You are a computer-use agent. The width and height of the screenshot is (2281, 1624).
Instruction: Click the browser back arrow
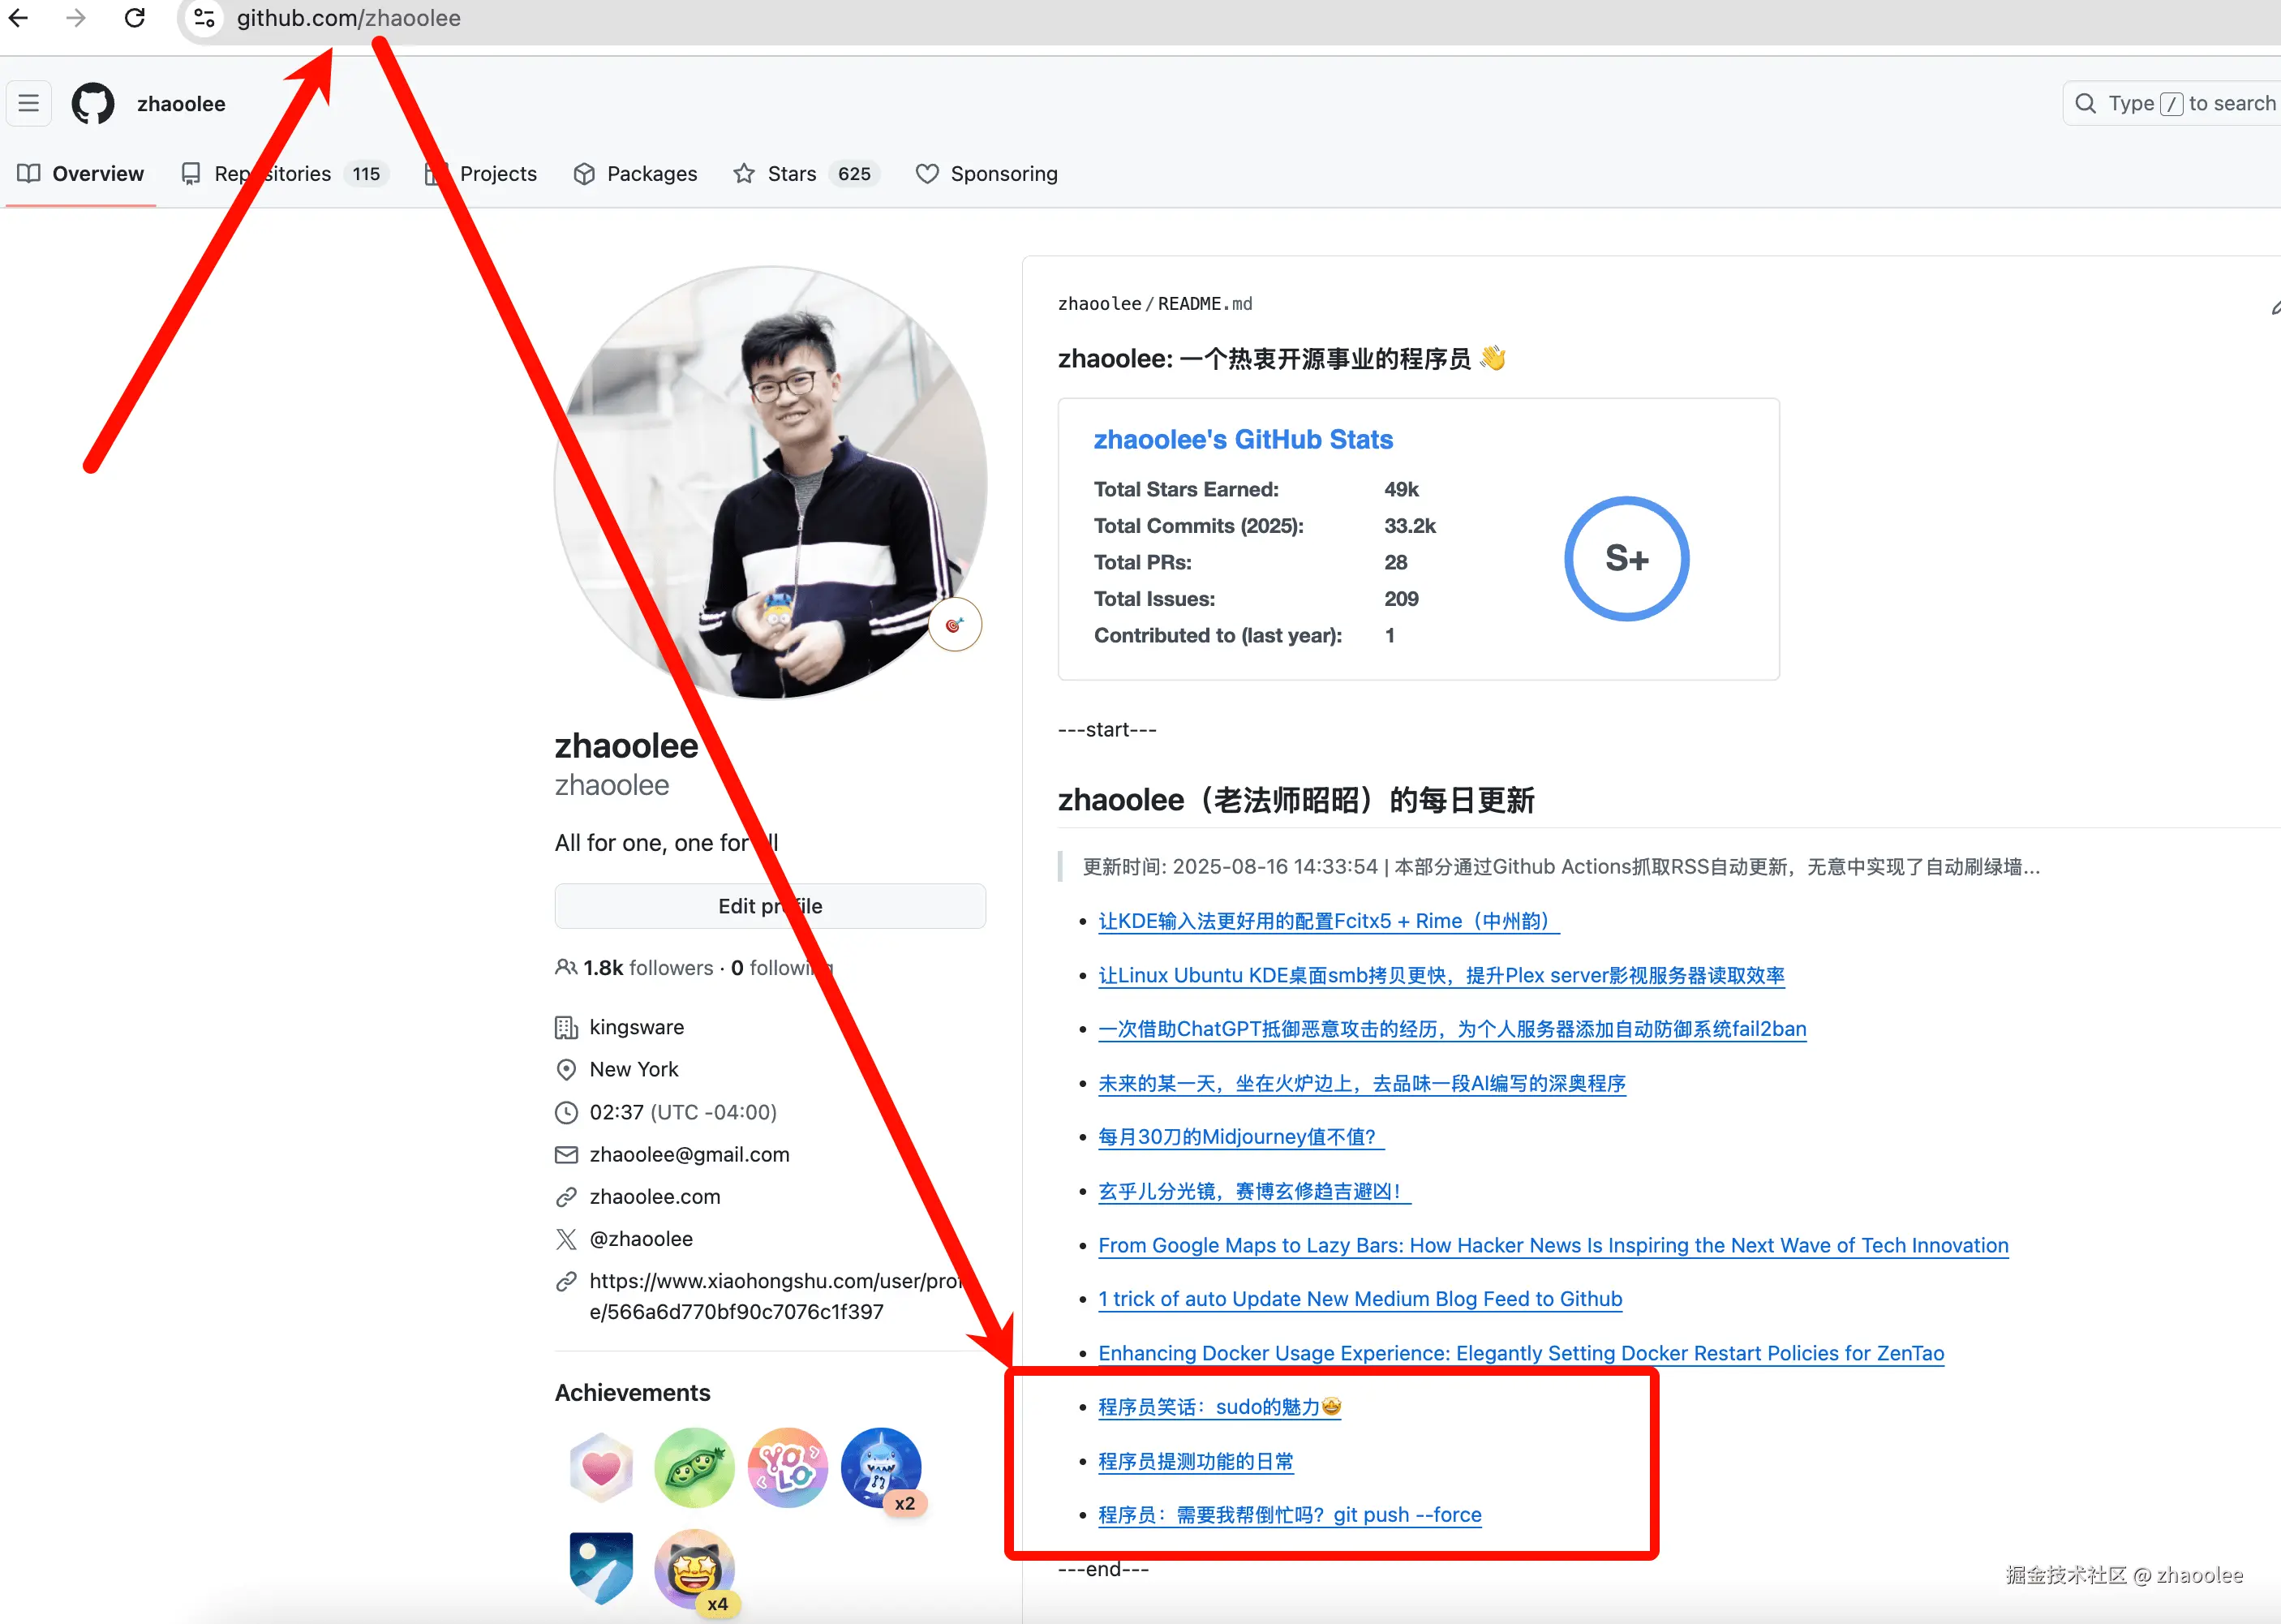tap(18, 18)
